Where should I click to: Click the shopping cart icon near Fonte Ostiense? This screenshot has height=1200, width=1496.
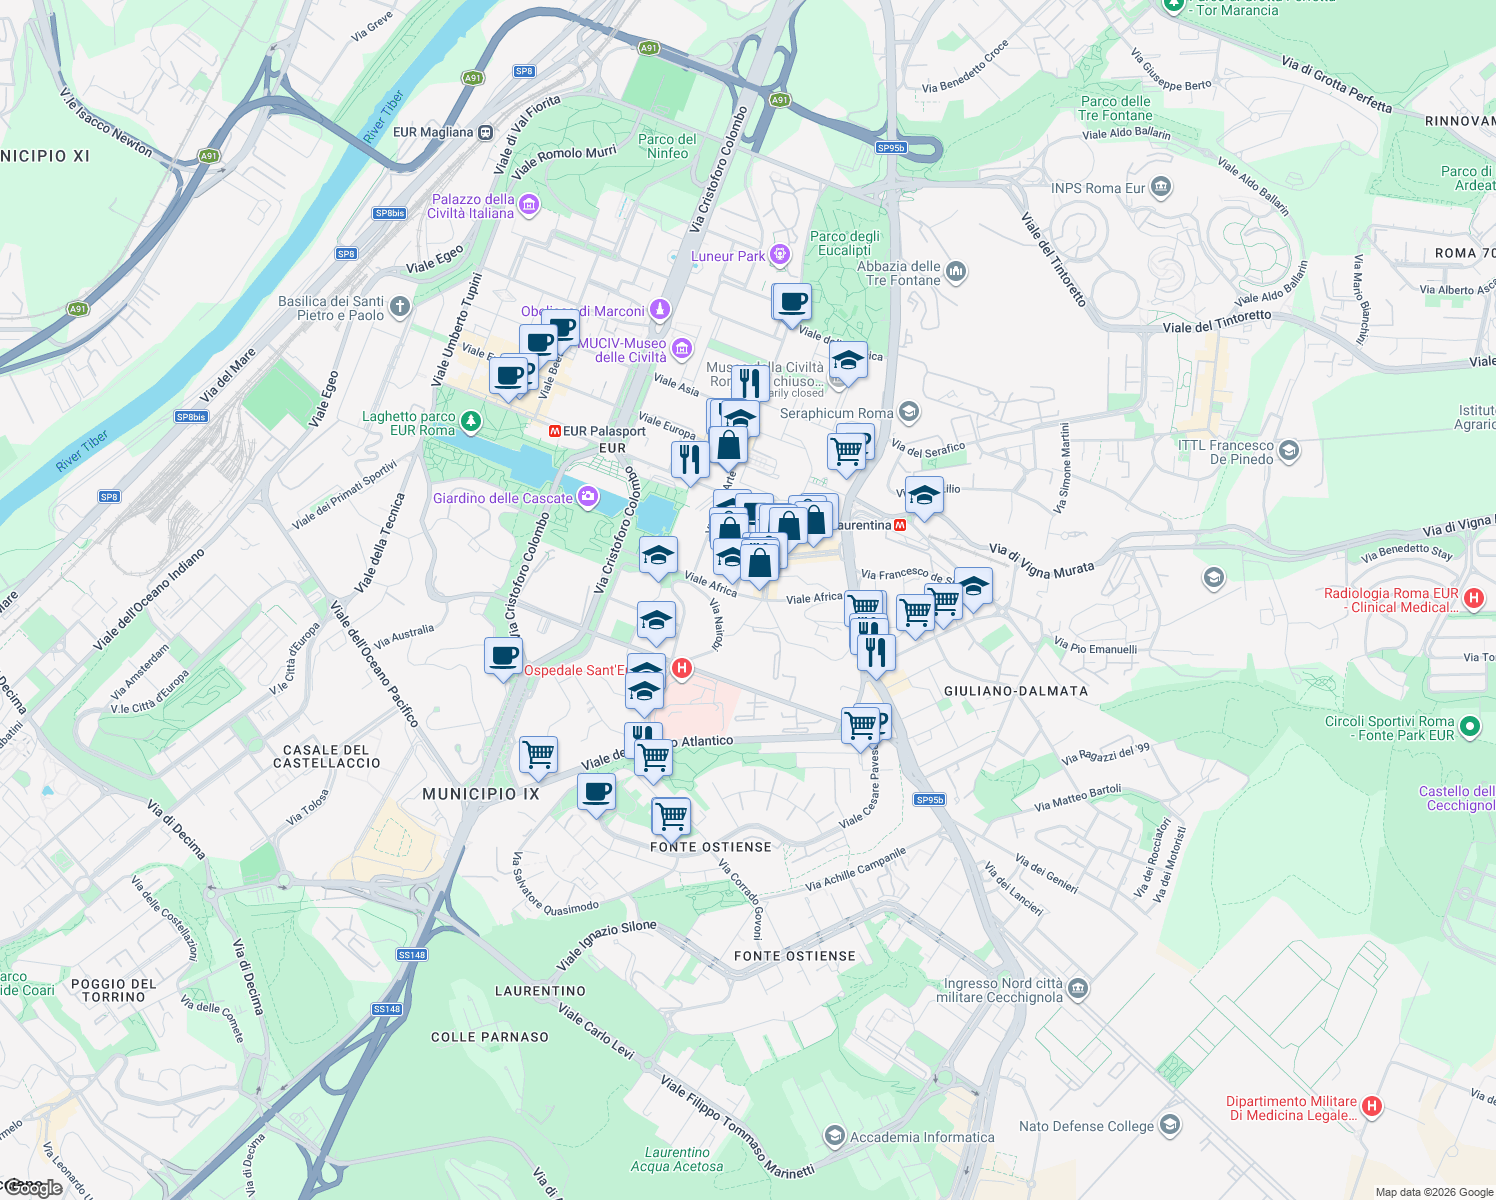click(x=670, y=817)
